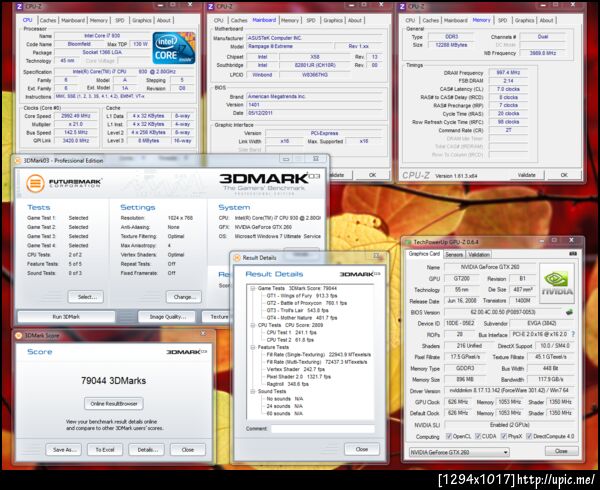Select the Graphics Card tab in GPU-Z
This screenshot has height=490, width=600.
[x=424, y=254]
